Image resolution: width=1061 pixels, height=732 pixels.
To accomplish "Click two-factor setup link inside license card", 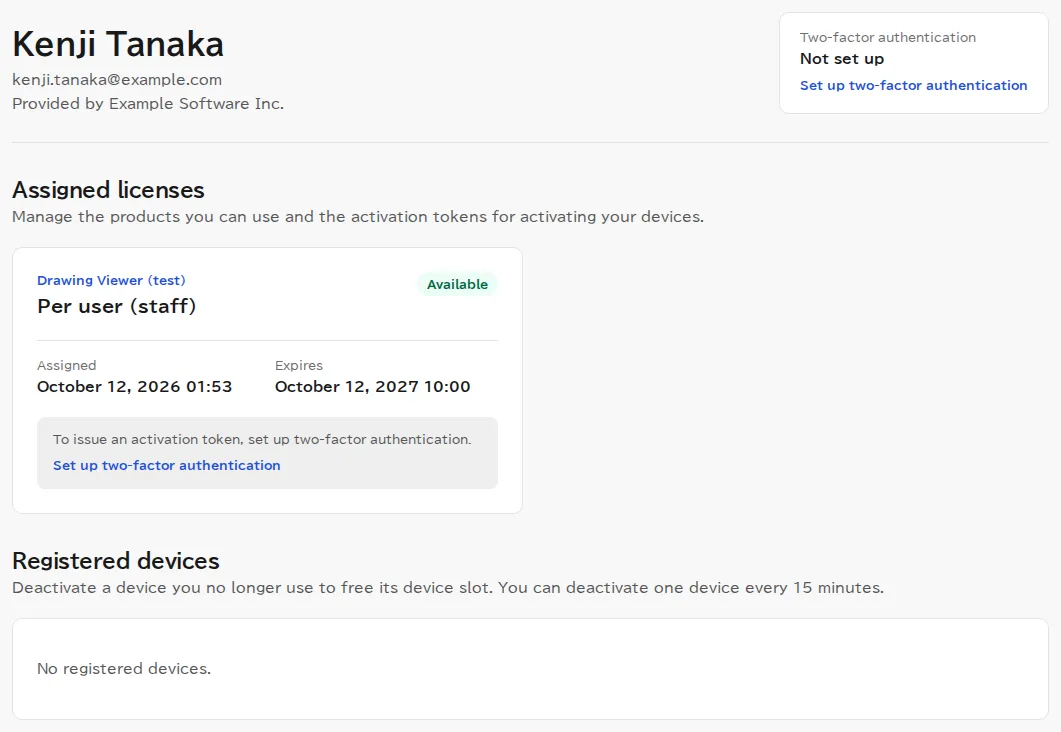I will pyautogui.click(x=166, y=465).
